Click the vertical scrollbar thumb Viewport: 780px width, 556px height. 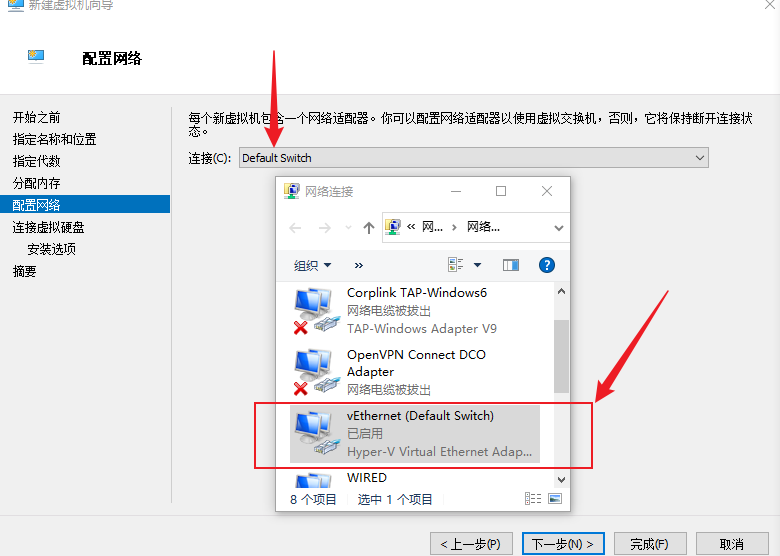click(x=562, y=357)
